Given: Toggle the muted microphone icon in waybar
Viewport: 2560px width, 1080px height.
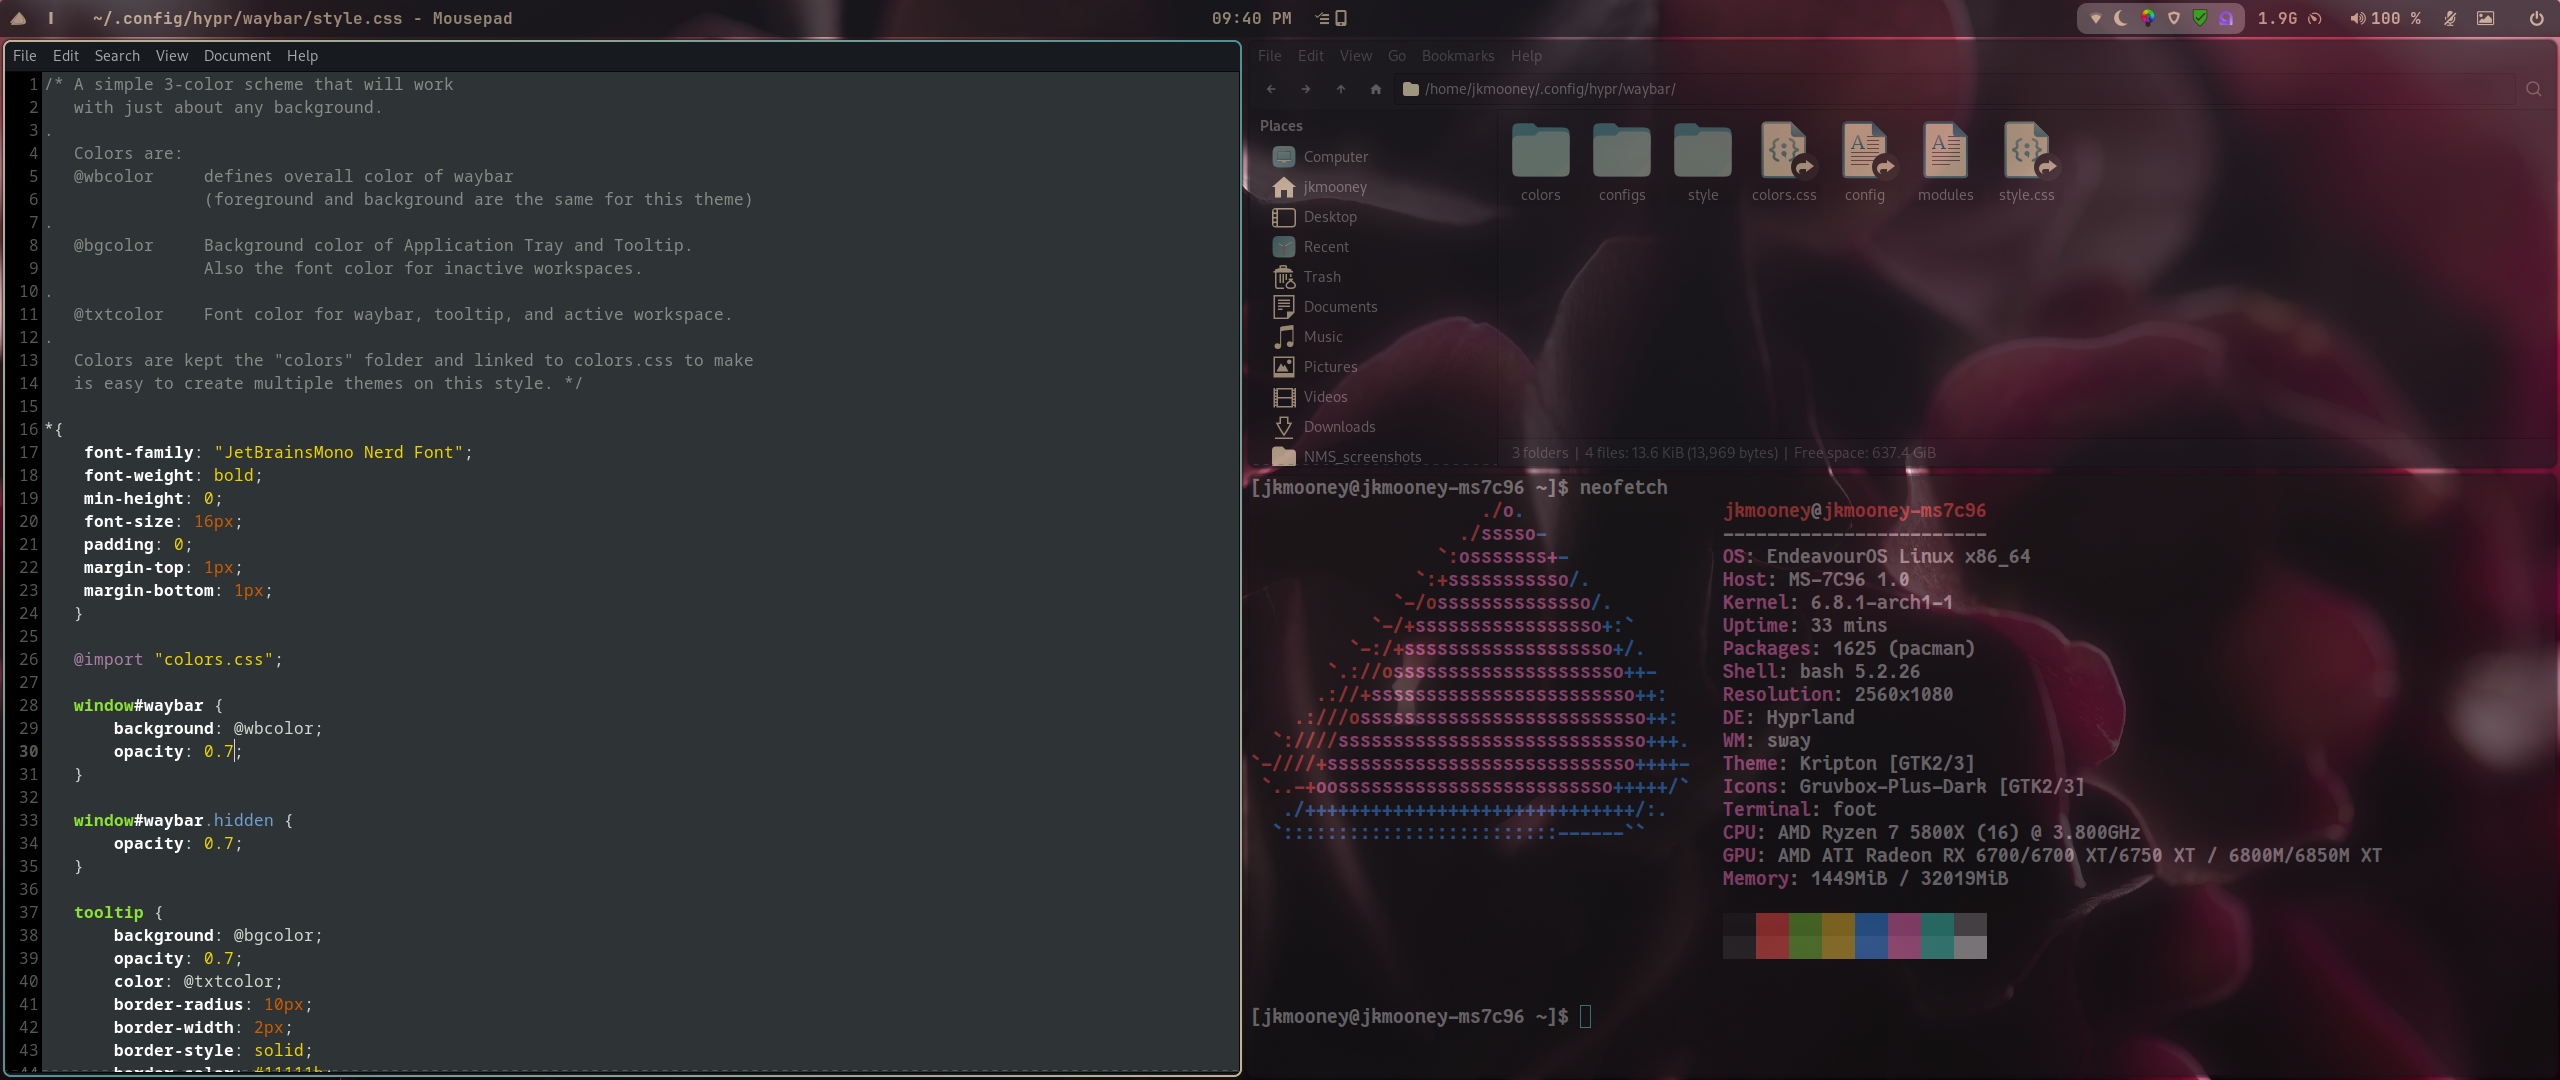Looking at the screenshot, I should click(x=2450, y=18).
